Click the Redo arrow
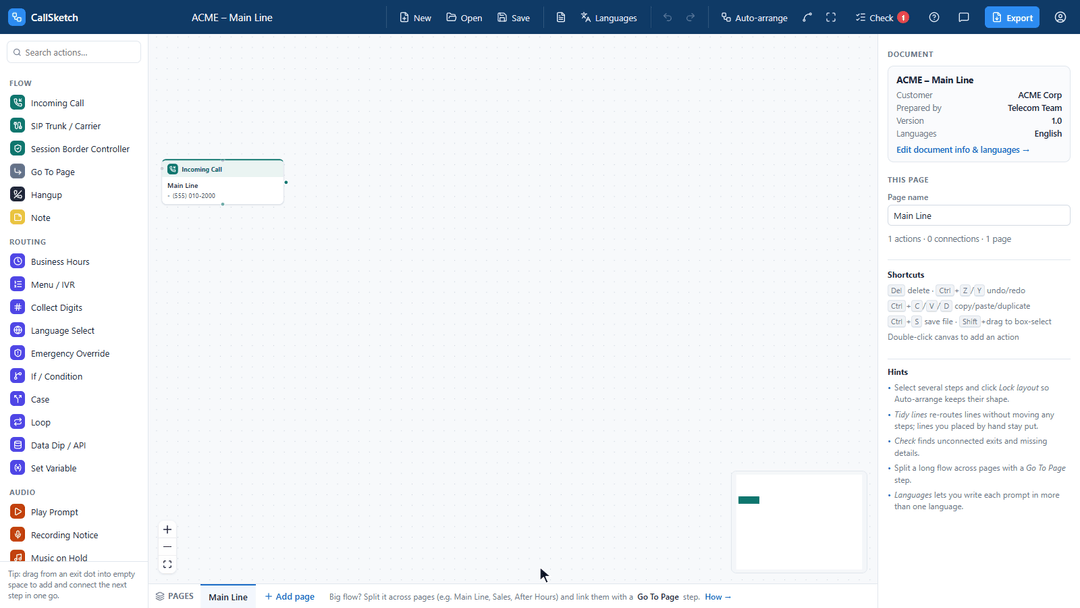Screen dimensions: 1080x608 point(690,17)
